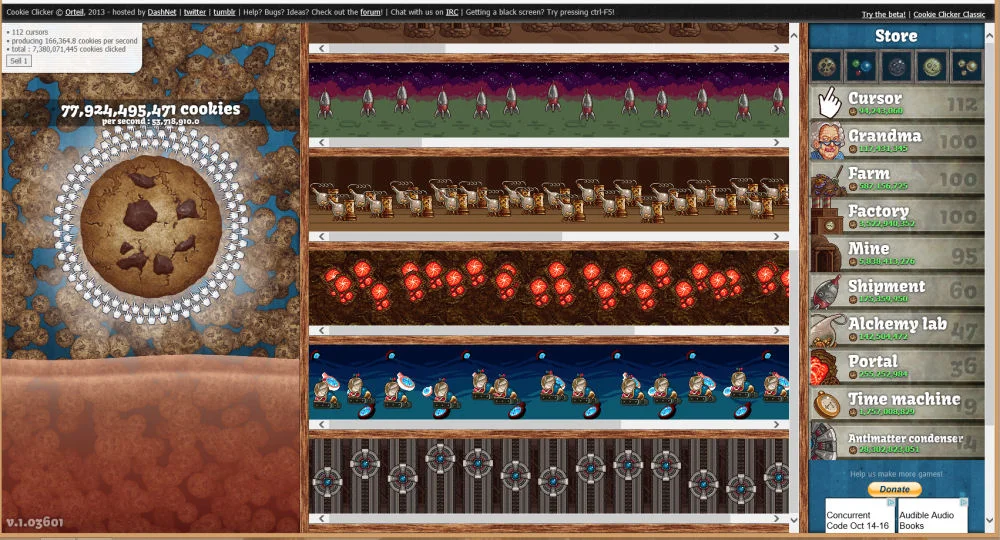Click the page's scroll-down arrow at far right
This screenshot has height=540, width=1000.
coord(990,520)
